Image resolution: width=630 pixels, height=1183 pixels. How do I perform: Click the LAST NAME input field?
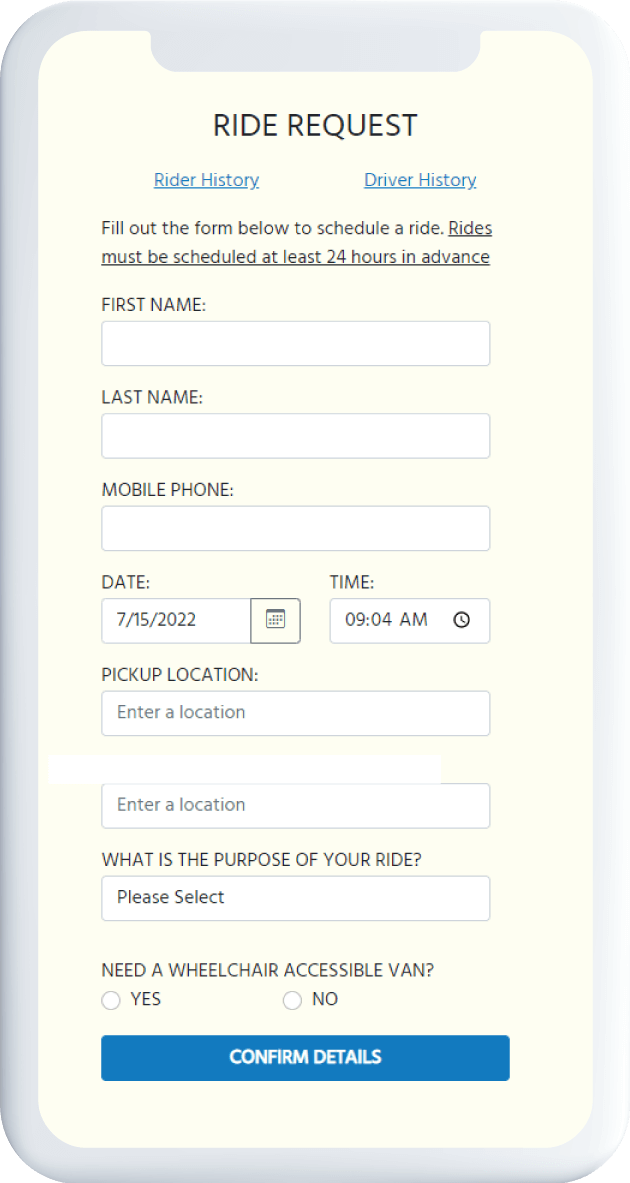tap(295, 435)
